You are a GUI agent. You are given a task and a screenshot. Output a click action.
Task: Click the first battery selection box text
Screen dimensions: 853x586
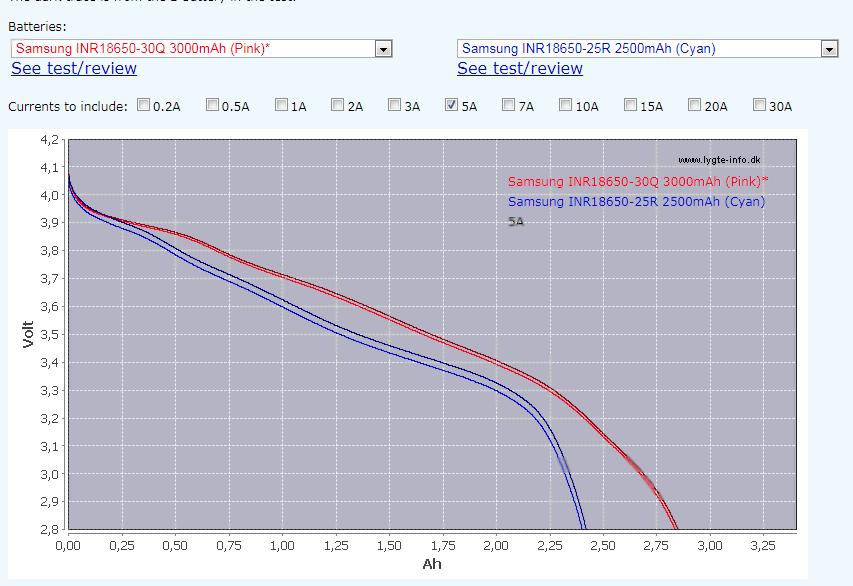190,48
